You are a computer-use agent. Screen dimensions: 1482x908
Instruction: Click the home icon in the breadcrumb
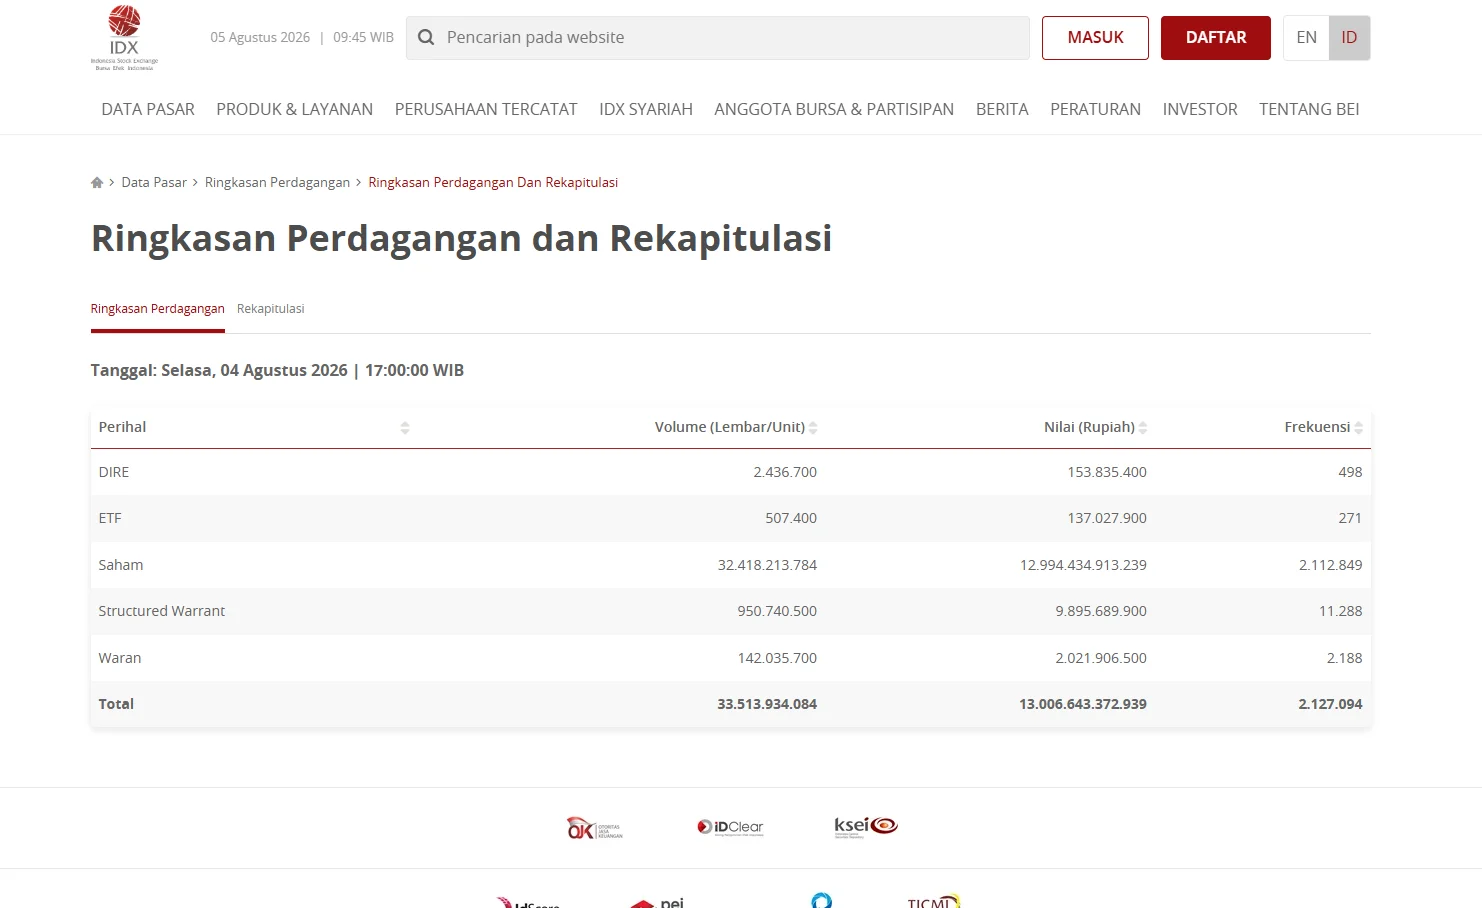point(97,182)
